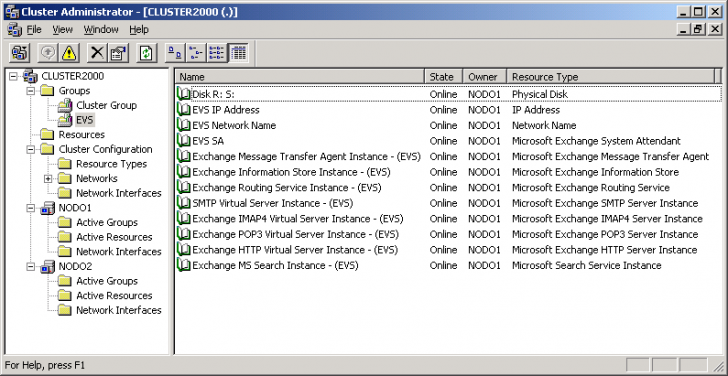Sort by the Resource Type column header

611,77
